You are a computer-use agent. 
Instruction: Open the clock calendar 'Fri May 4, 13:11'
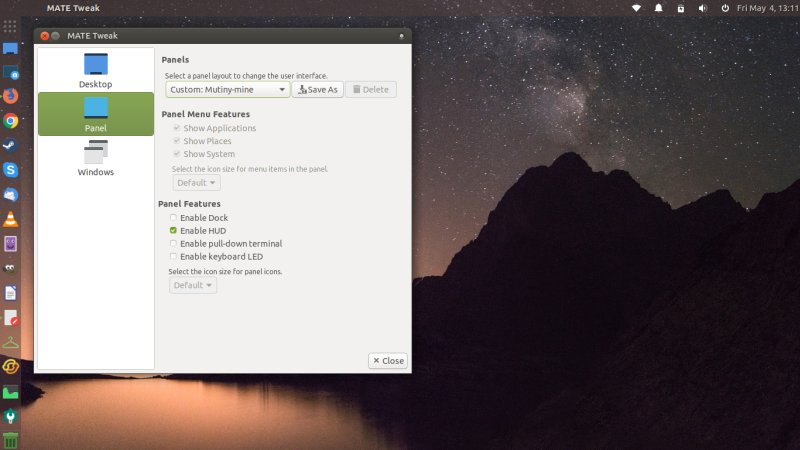768,8
